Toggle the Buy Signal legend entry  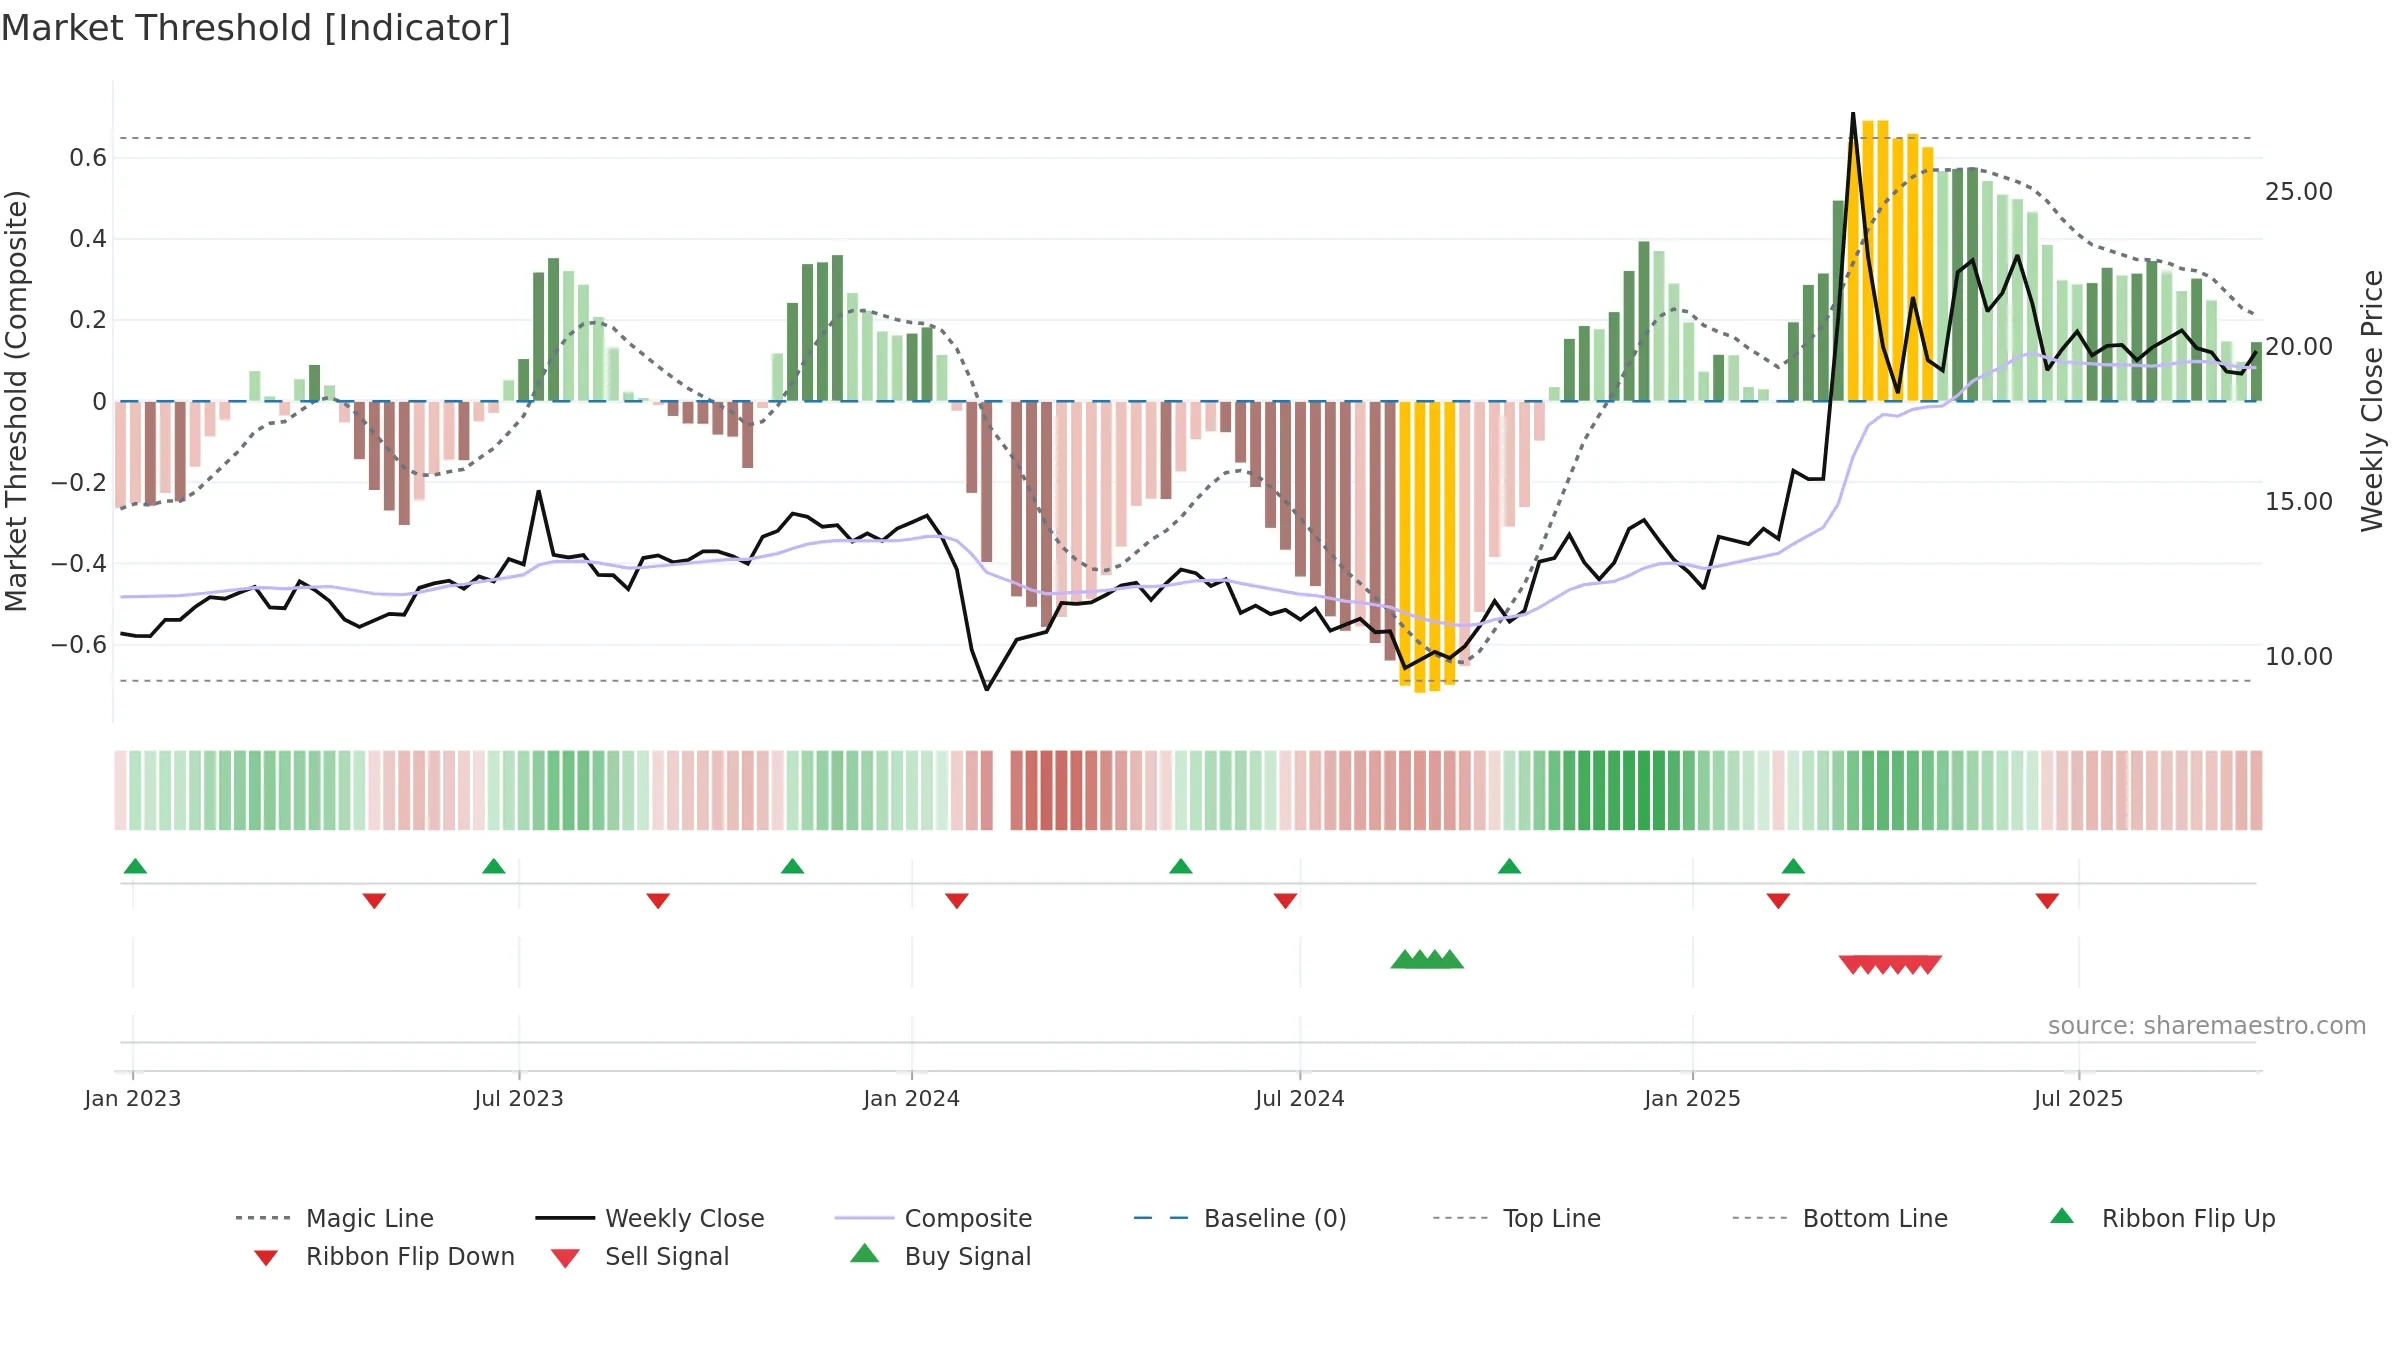click(940, 1256)
